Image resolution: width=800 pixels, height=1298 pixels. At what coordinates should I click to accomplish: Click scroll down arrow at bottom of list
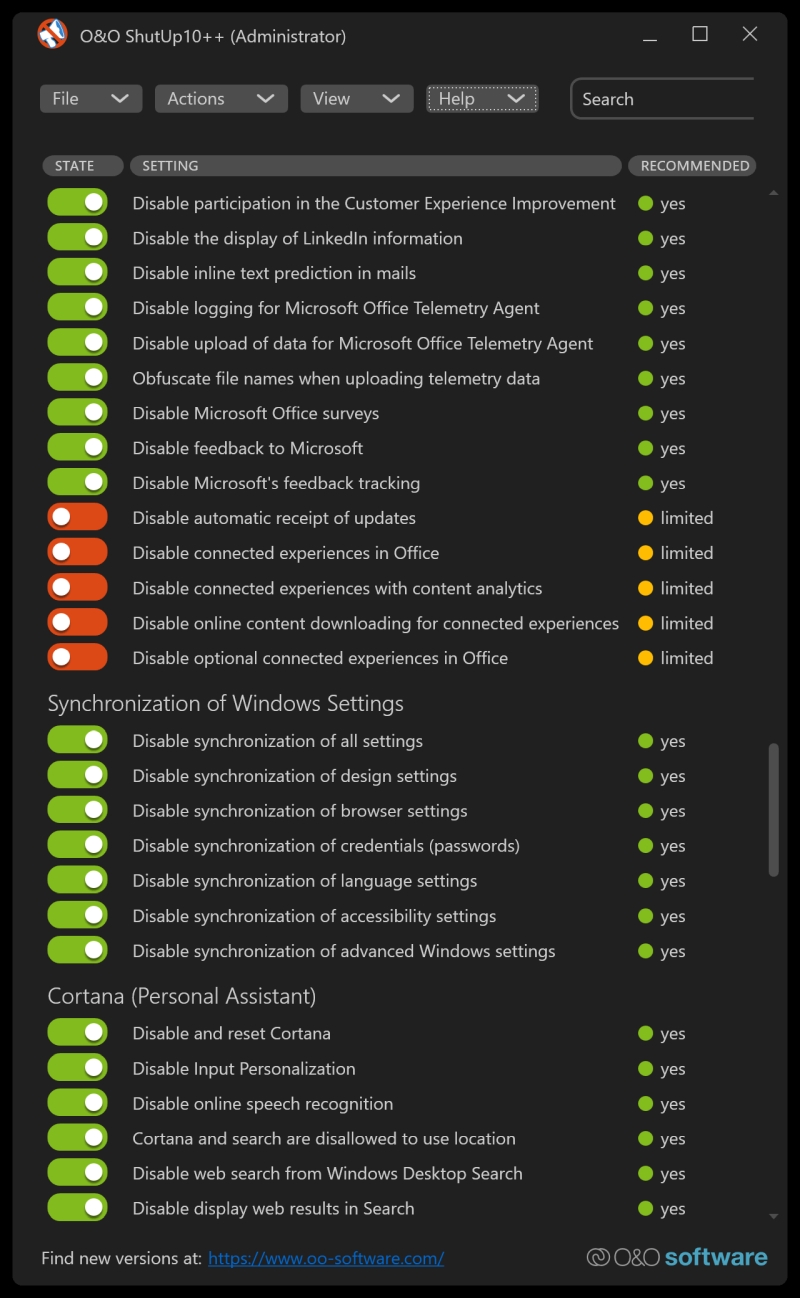pos(773,1217)
